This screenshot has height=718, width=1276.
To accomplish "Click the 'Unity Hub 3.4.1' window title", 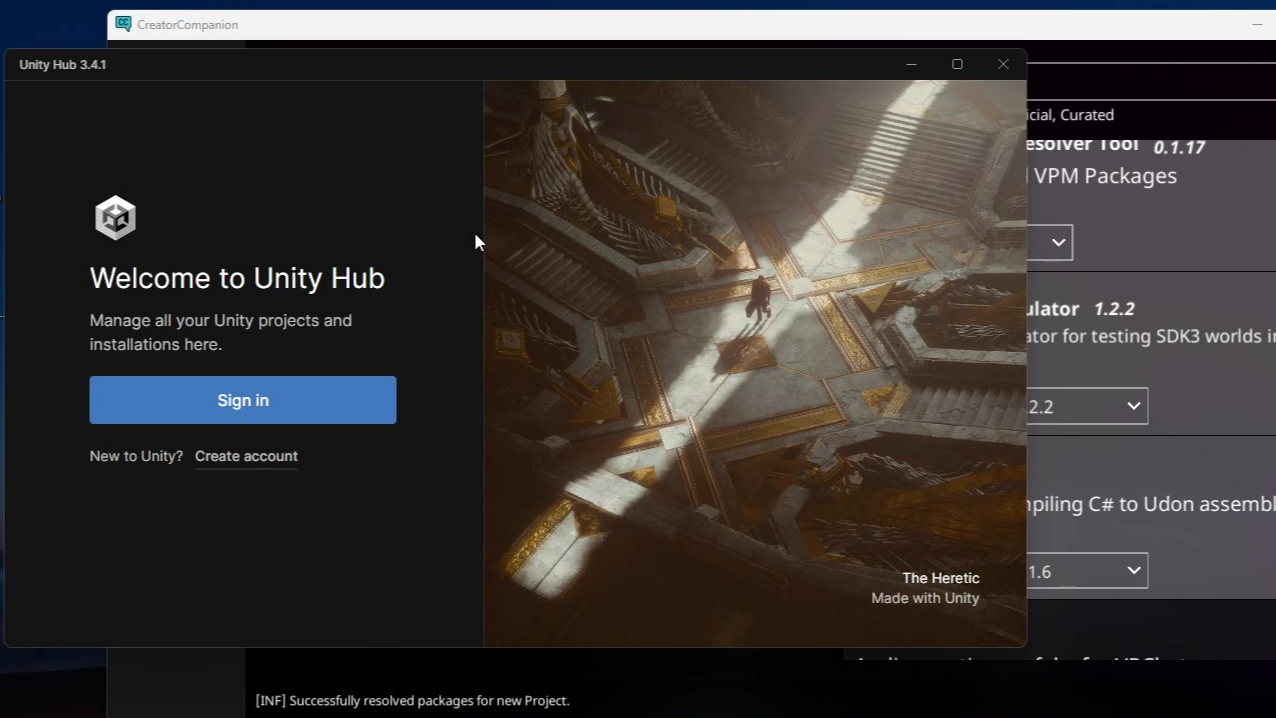I will tap(63, 64).
